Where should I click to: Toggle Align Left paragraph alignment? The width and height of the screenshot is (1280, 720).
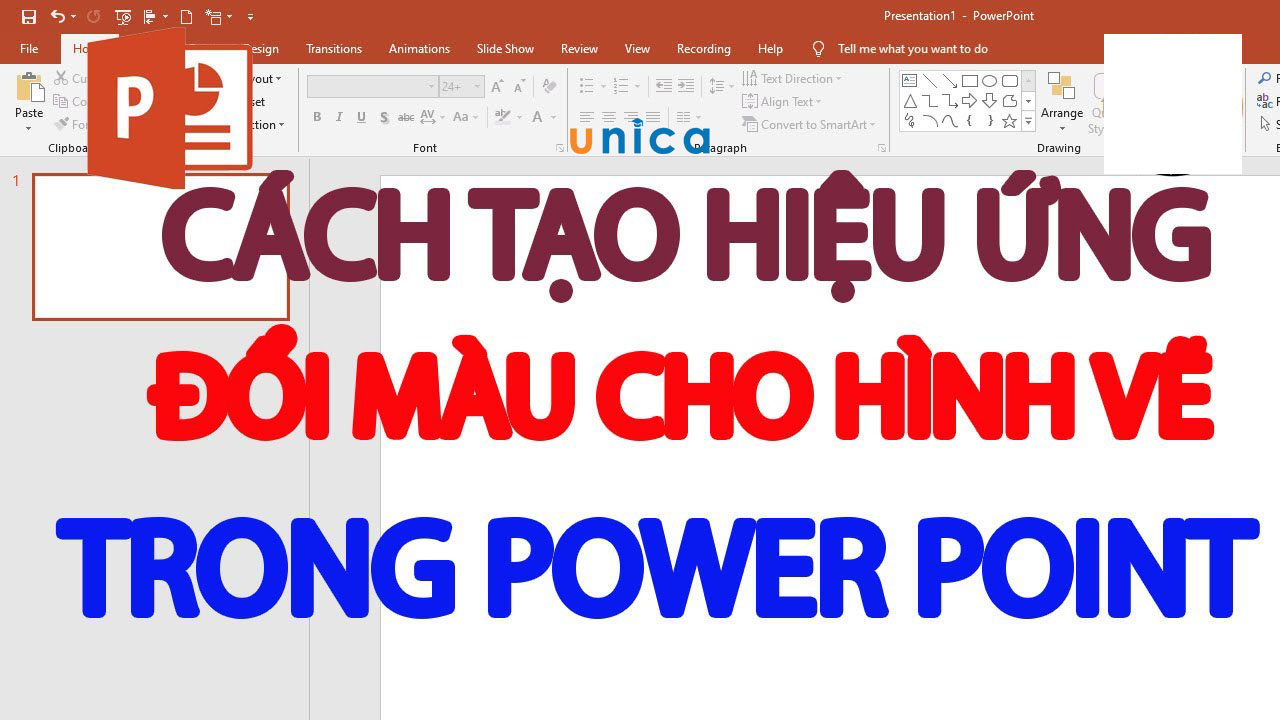587,117
